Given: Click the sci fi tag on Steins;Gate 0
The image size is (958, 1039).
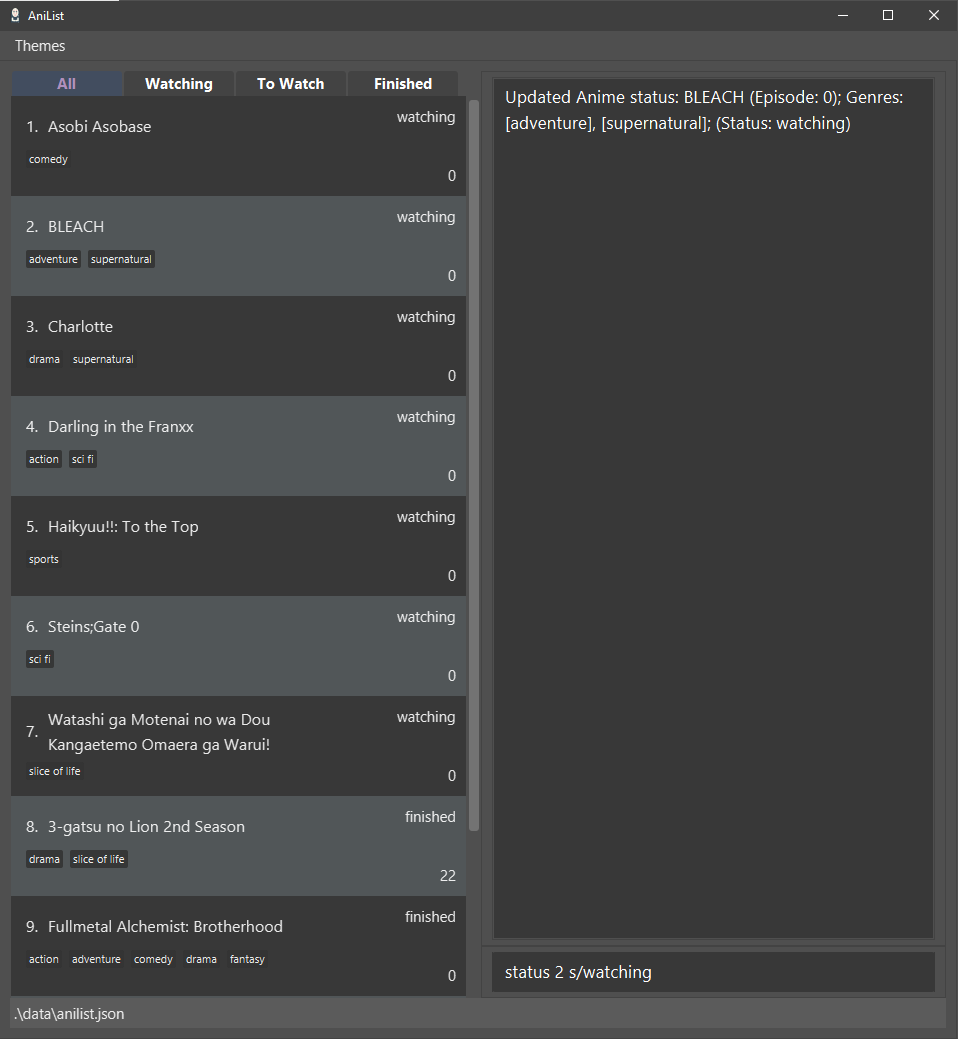Looking at the screenshot, I should tap(40, 659).
